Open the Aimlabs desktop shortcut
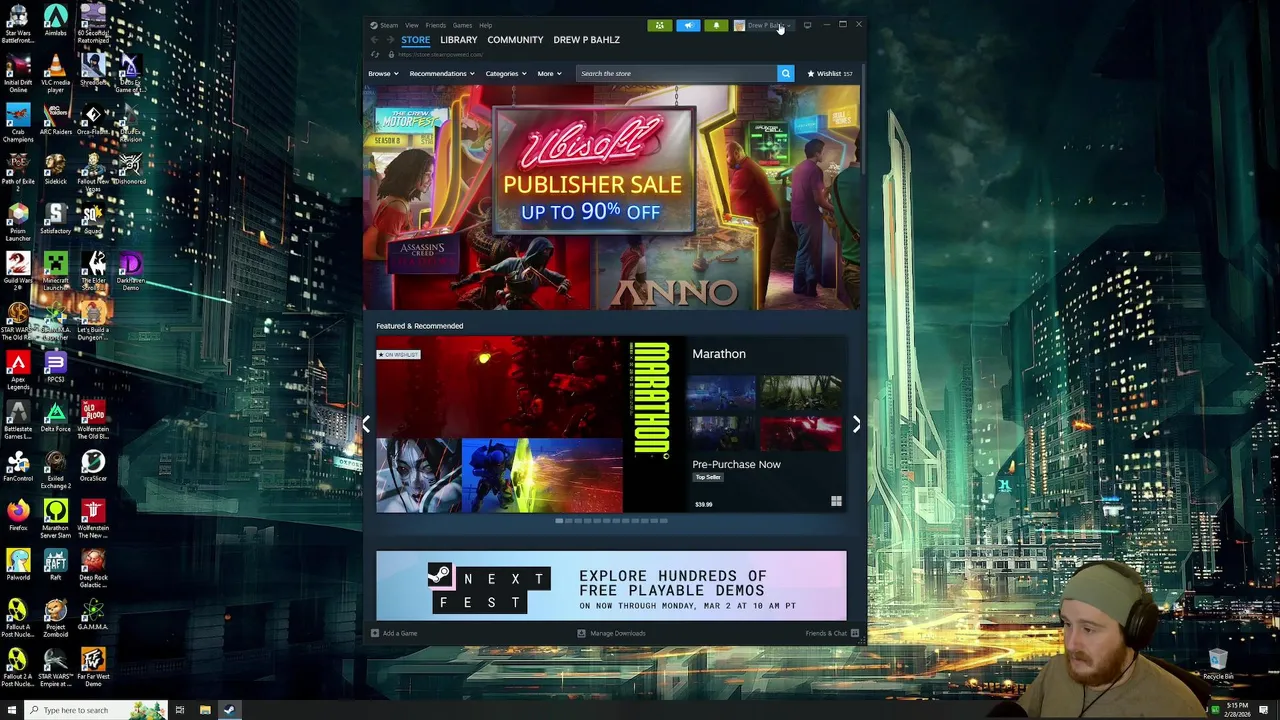The height and width of the screenshot is (720, 1280). (x=56, y=22)
